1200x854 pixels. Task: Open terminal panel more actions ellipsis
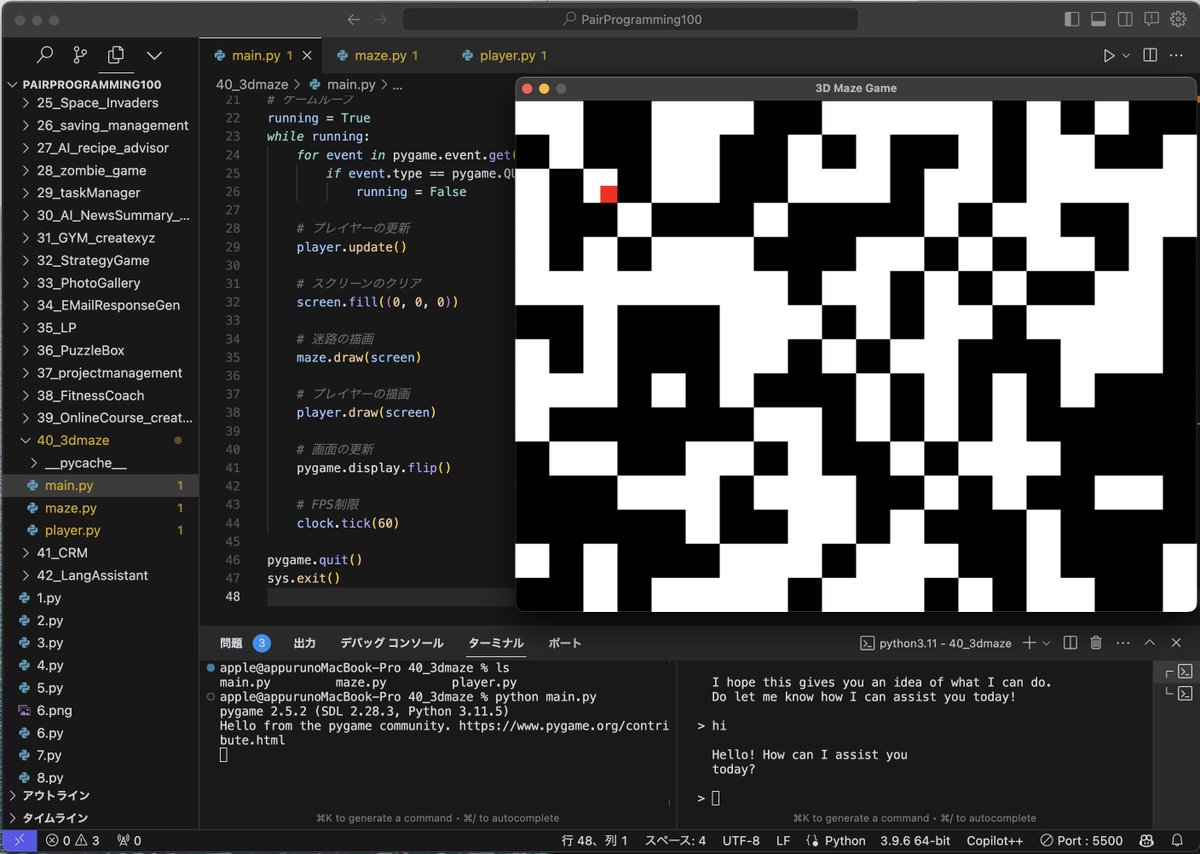point(1122,643)
